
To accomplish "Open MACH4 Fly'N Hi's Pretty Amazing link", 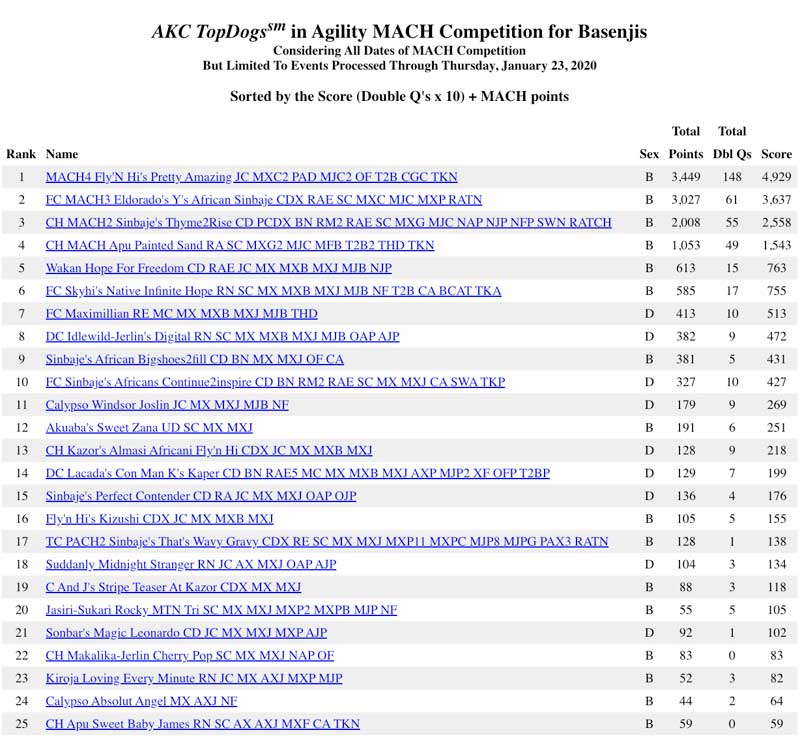I will pos(251,177).
